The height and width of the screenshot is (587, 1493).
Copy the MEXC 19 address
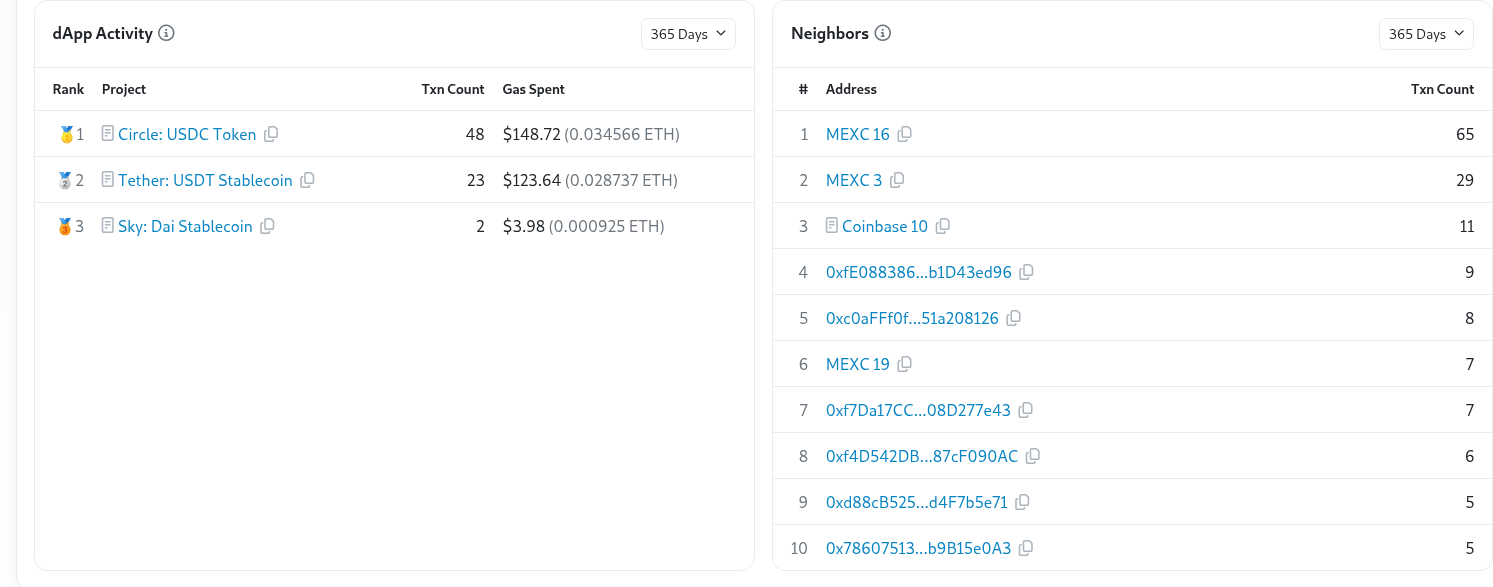coord(905,364)
